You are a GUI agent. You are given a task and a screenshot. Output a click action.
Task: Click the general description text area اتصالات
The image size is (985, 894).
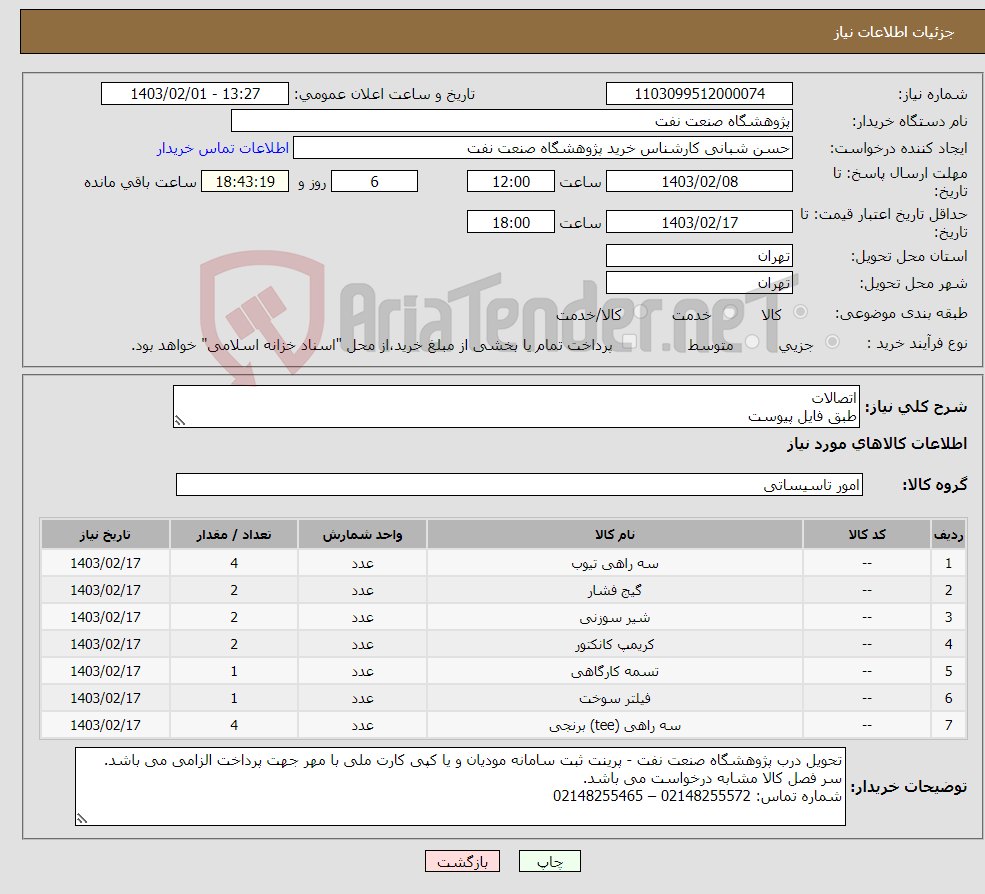point(516,406)
